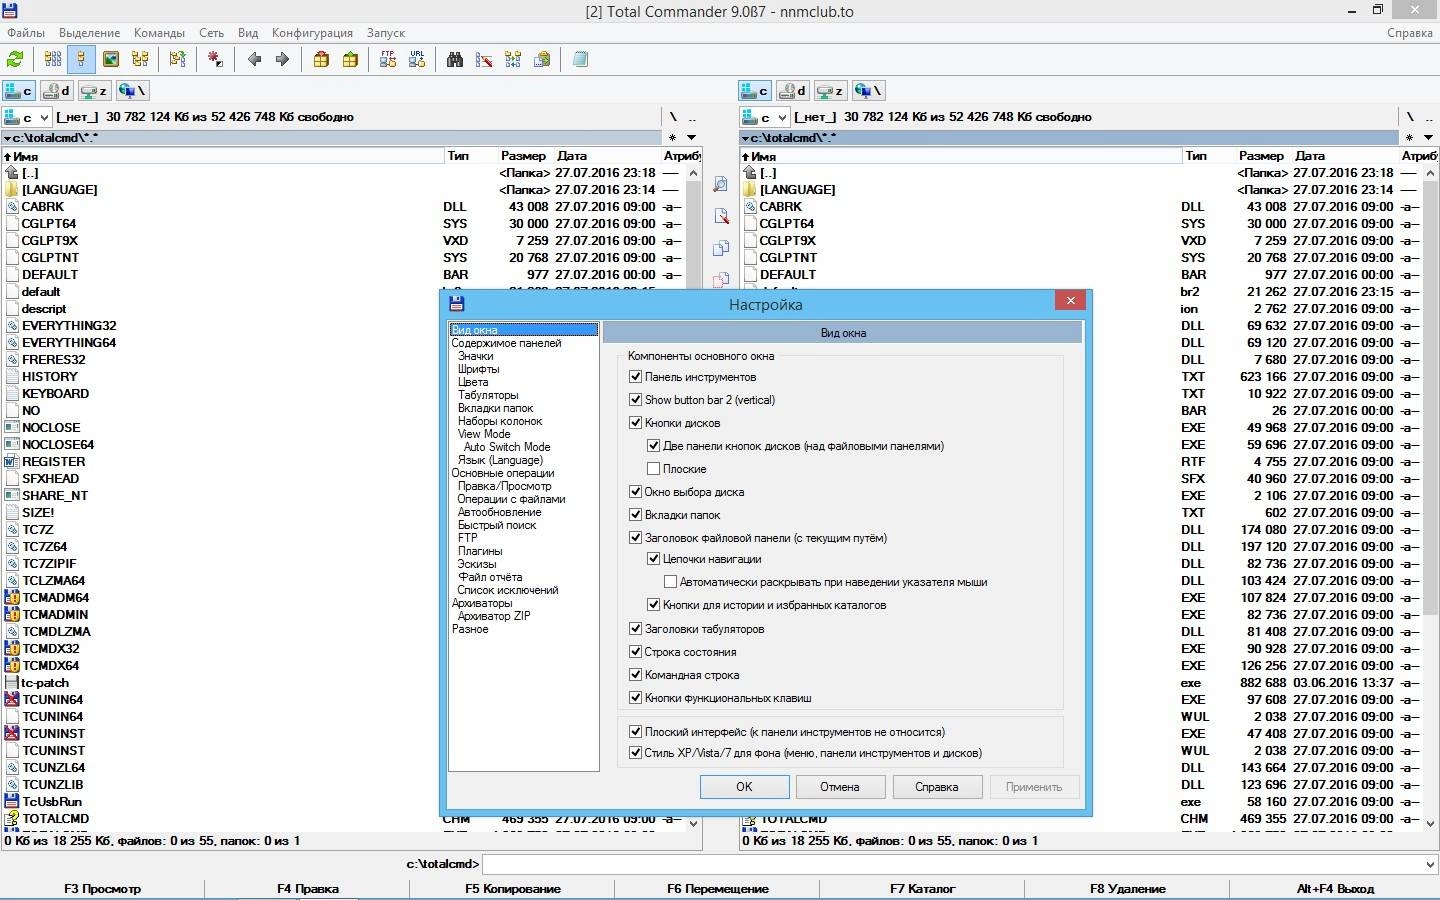1440x900 pixels.
Task: Enable thumbnail view icon in toolbar
Action: click(111, 59)
